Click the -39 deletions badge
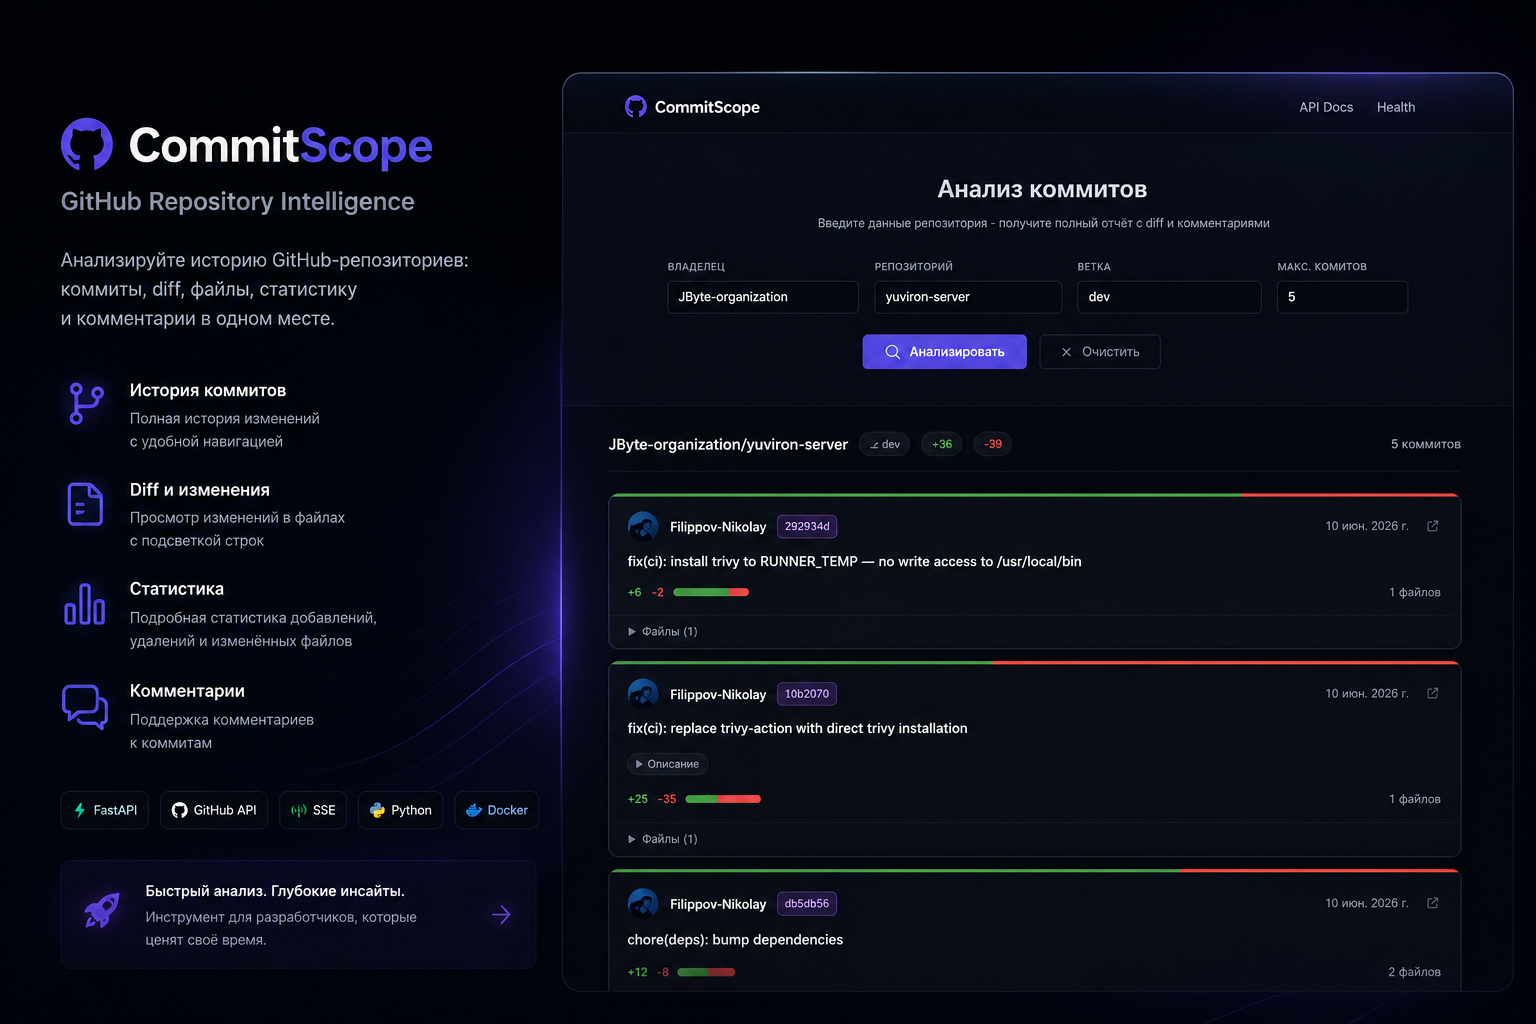Viewport: 1536px width, 1024px height. (993, 444)
